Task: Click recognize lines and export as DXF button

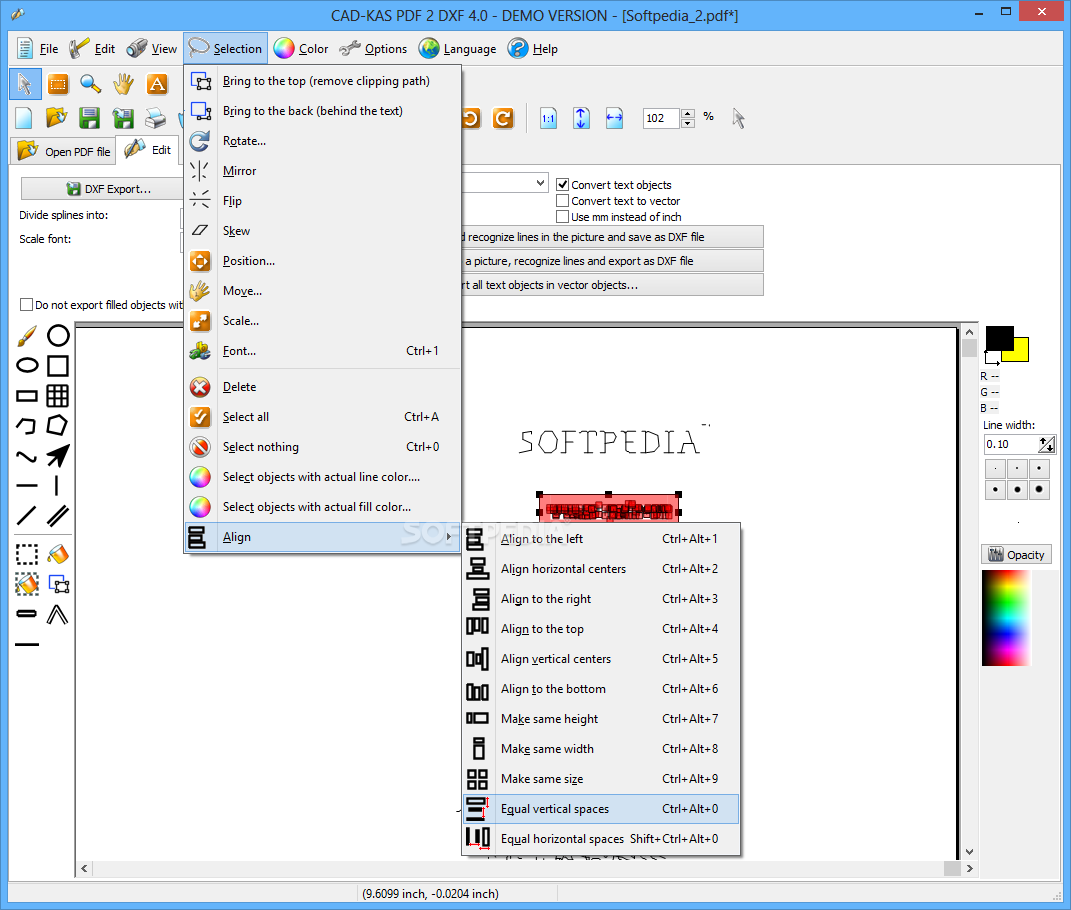Action: click(x=613, y=261)
